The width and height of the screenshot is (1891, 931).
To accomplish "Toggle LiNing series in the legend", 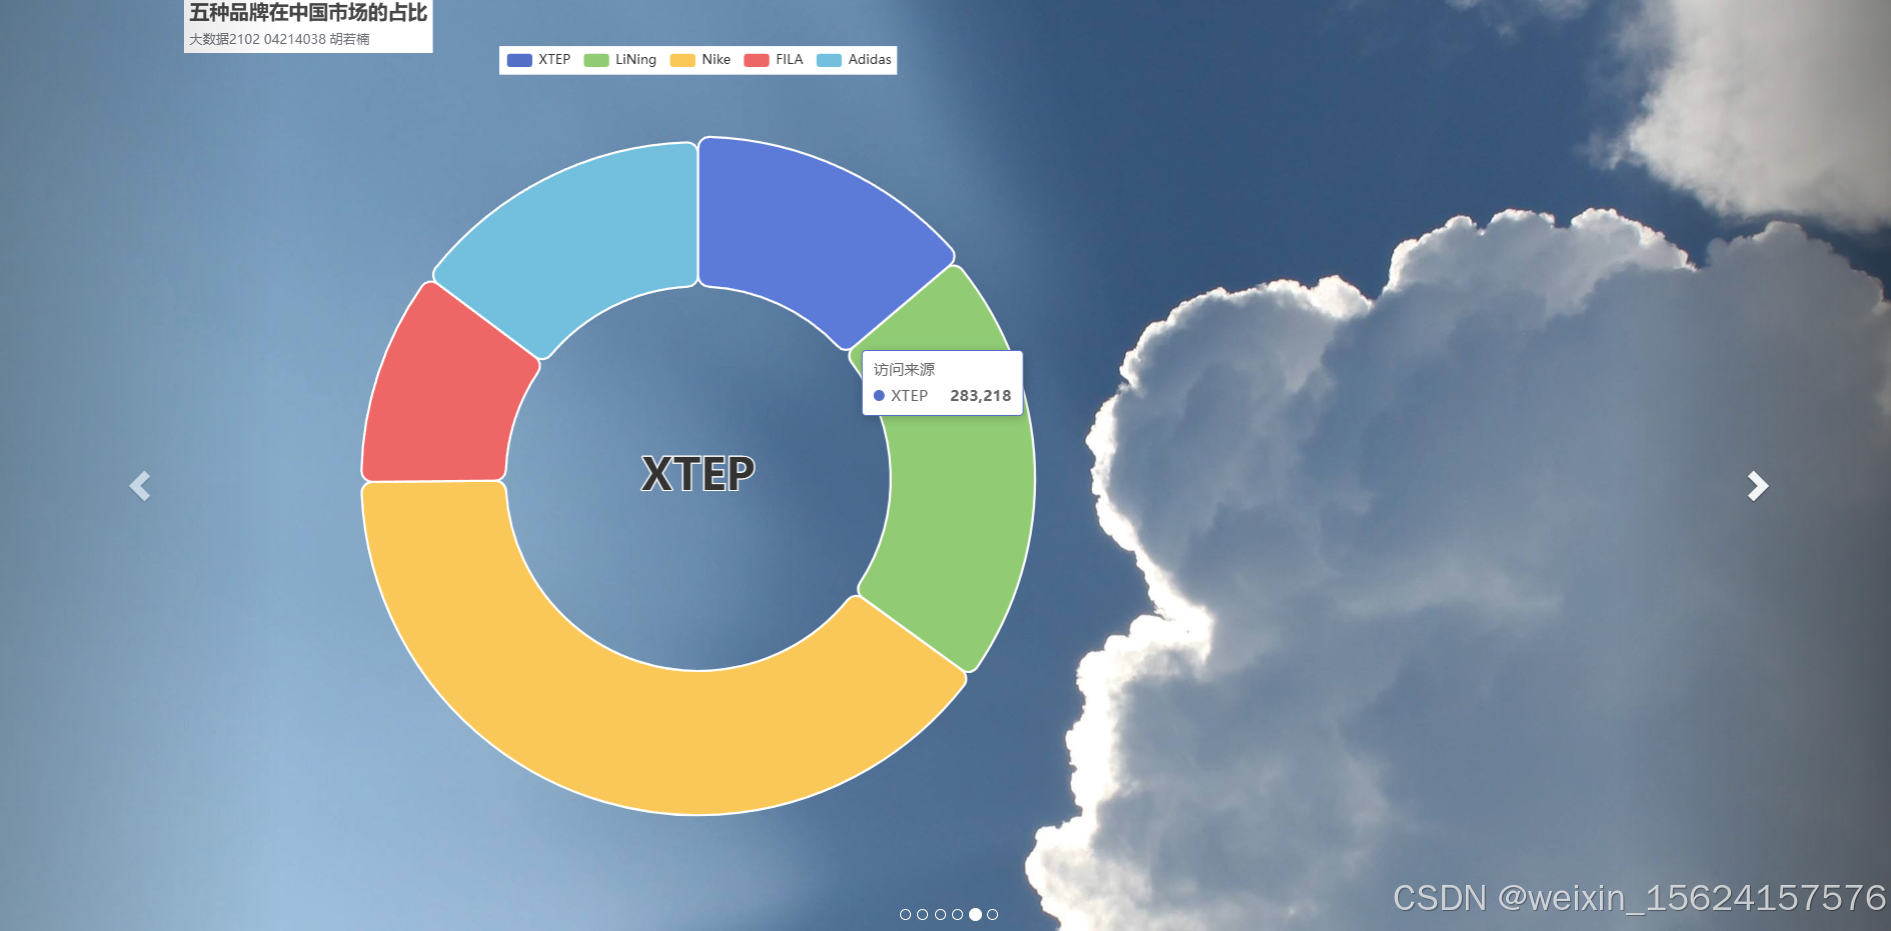I will [x=620, y=60].
